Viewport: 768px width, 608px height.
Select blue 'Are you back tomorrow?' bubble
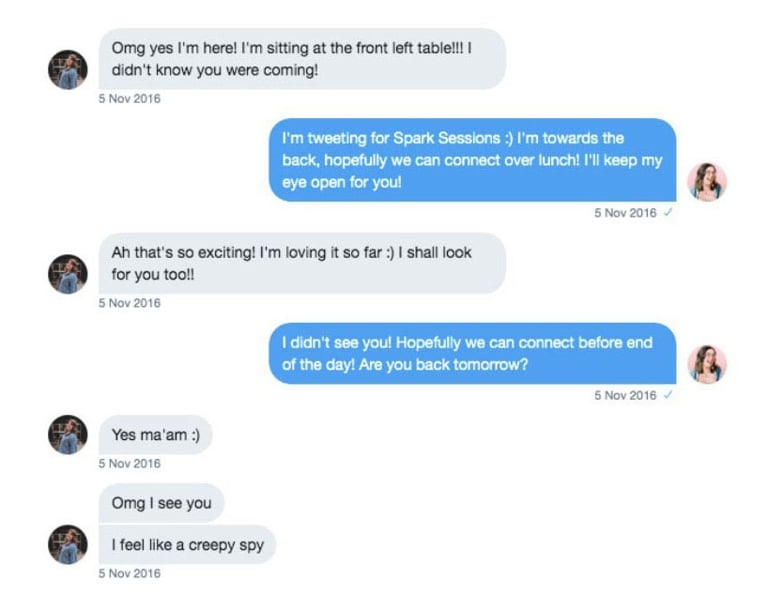[473, 353]
